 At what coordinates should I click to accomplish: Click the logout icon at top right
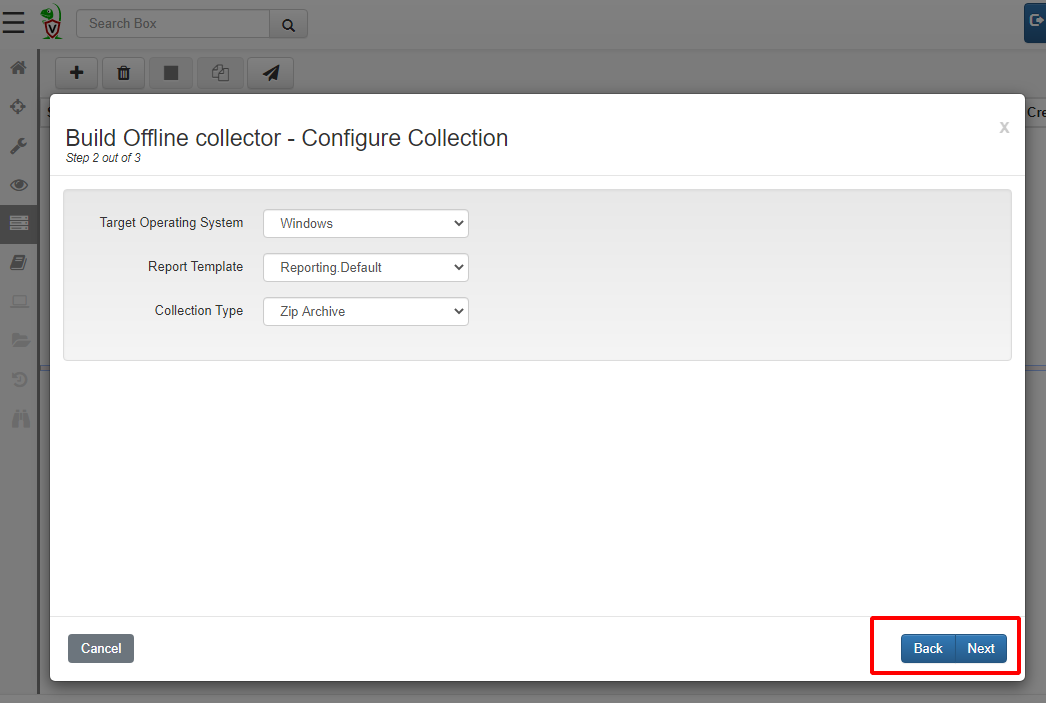point(1035,21)
